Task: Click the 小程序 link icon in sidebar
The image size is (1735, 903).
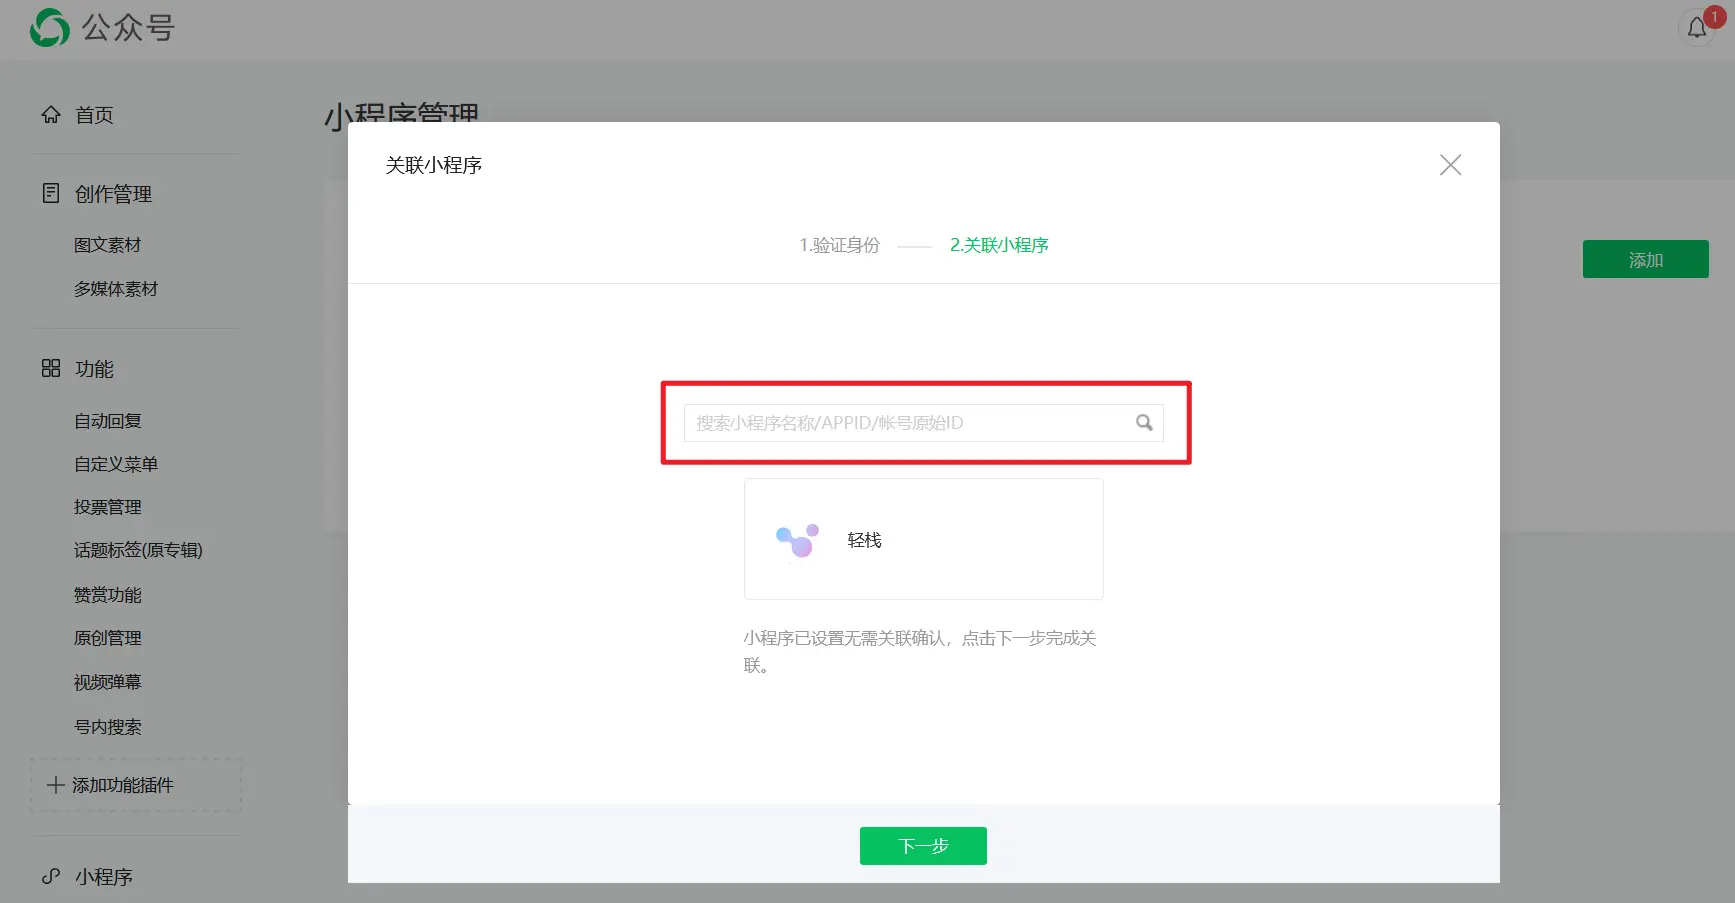Action: click(51, 877)
